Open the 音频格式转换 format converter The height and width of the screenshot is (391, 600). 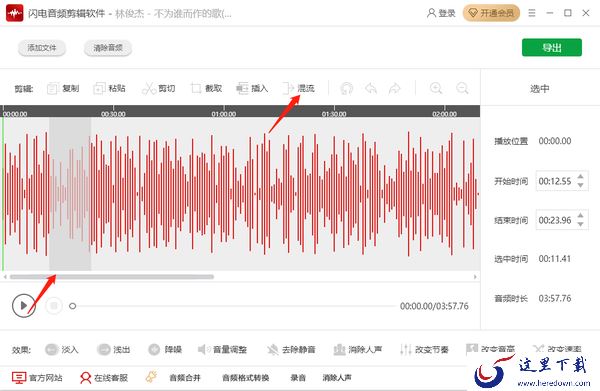click(246, 378)
